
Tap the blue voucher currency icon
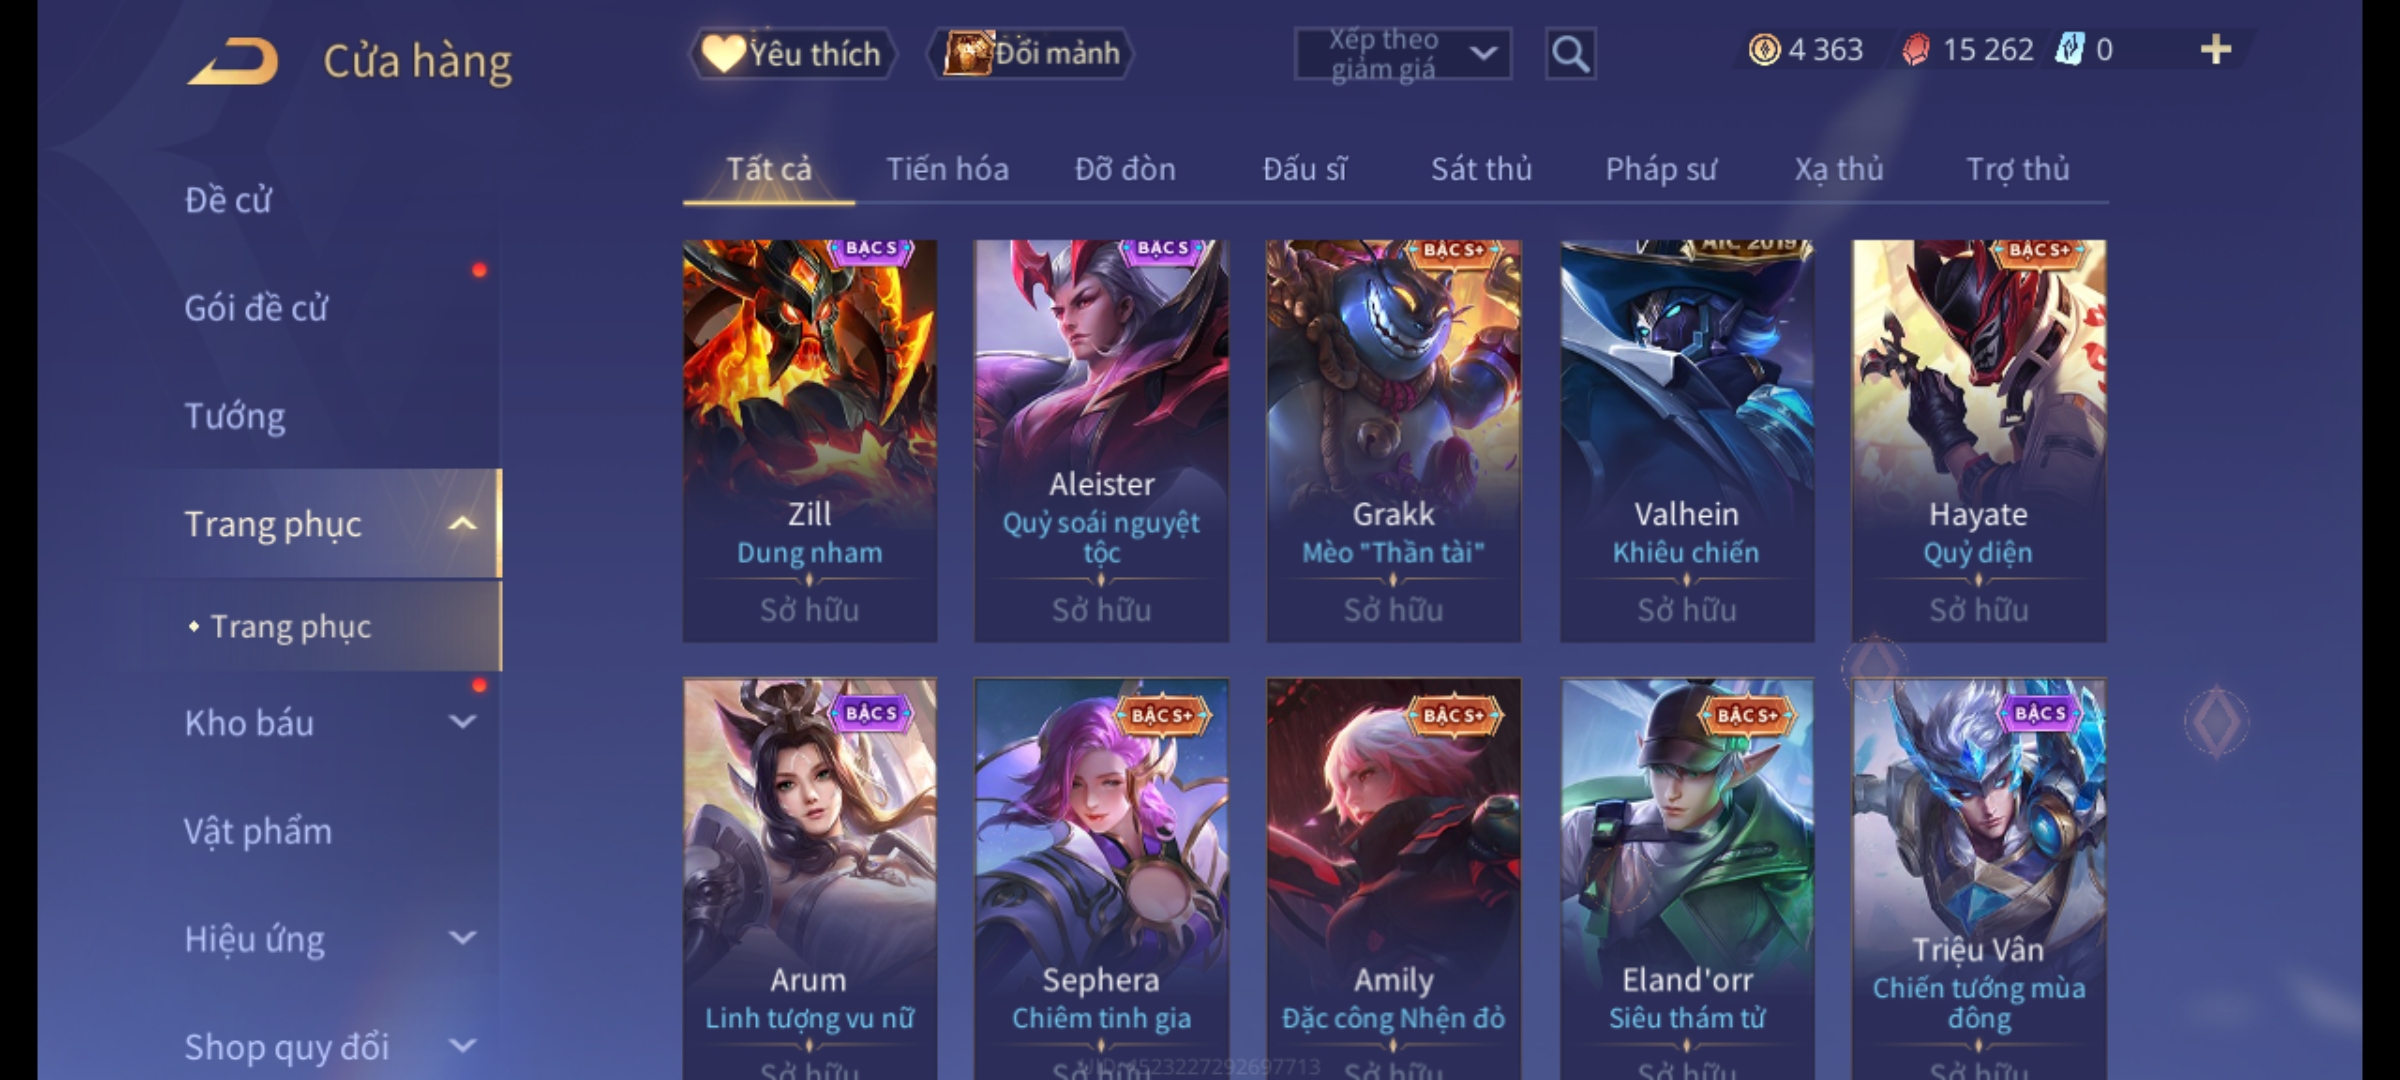tap(2068, 50)
